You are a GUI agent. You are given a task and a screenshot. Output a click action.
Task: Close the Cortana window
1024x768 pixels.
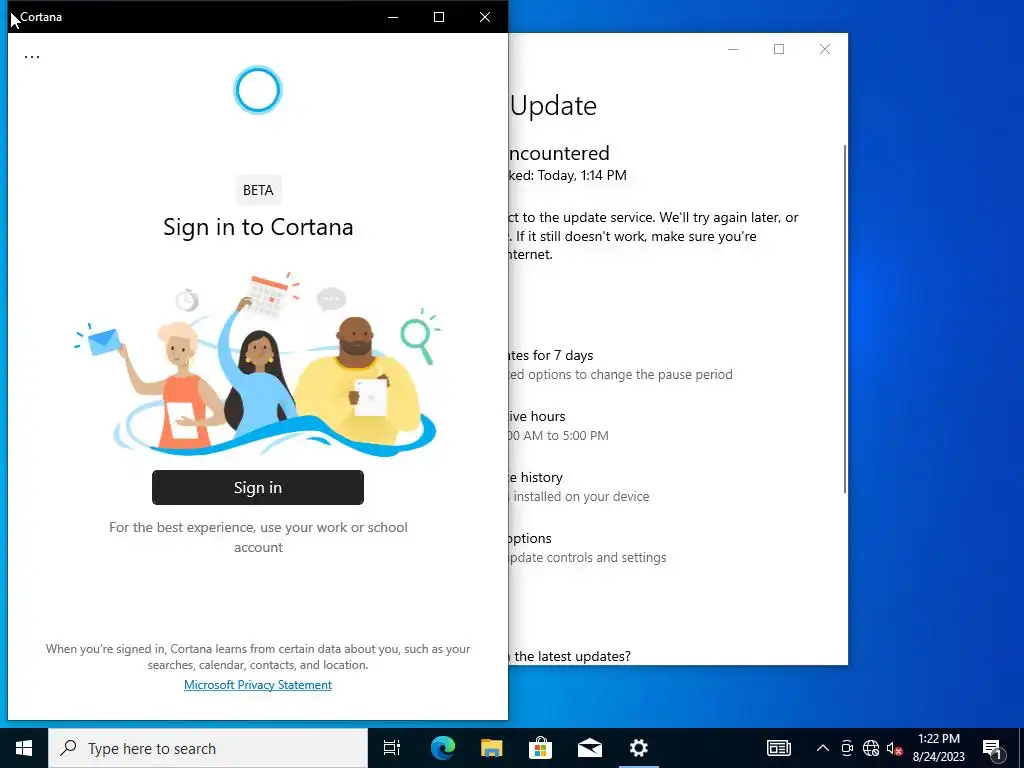(x=485, y=17)
